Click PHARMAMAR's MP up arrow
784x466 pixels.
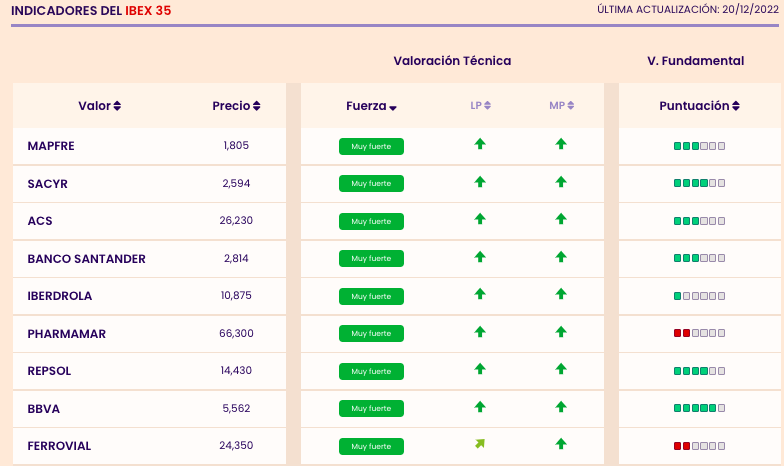click(x=561, y=332)
